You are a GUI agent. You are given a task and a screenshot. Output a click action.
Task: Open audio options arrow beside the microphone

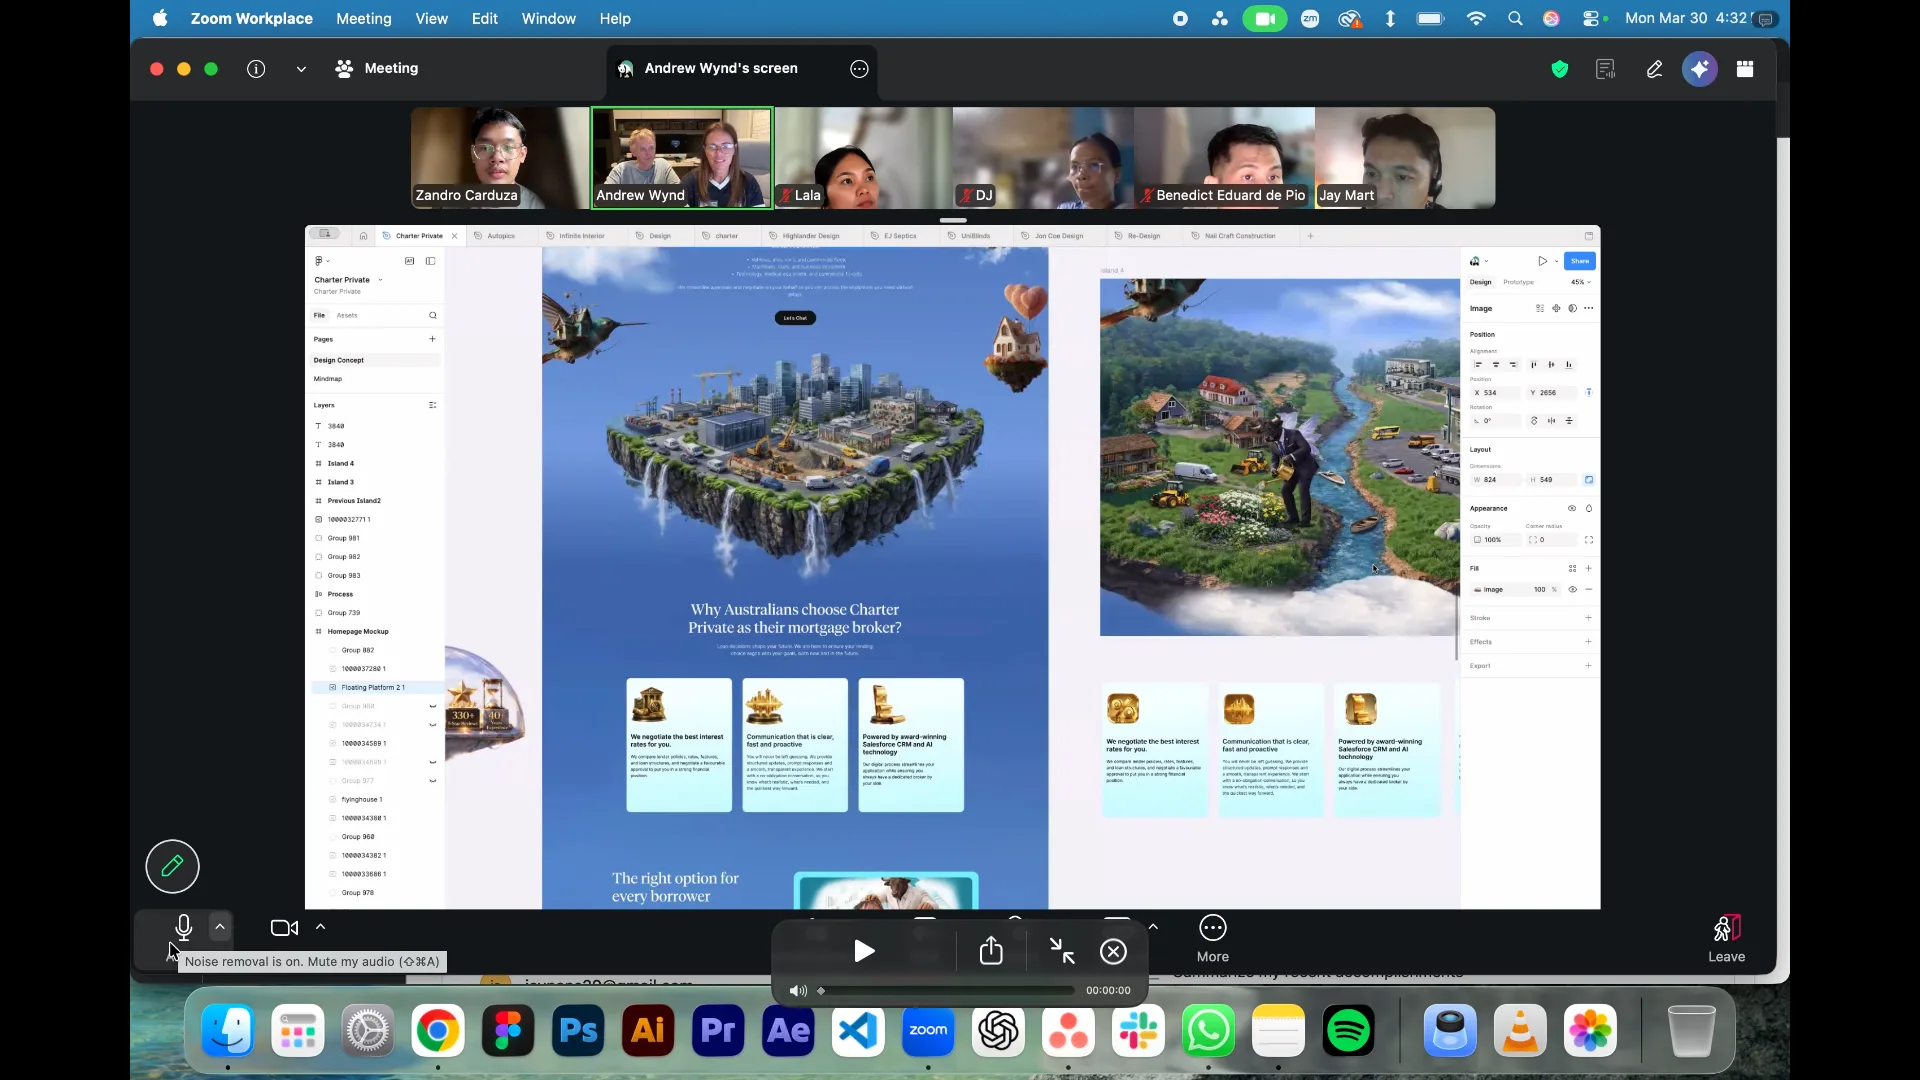[220, 927]
